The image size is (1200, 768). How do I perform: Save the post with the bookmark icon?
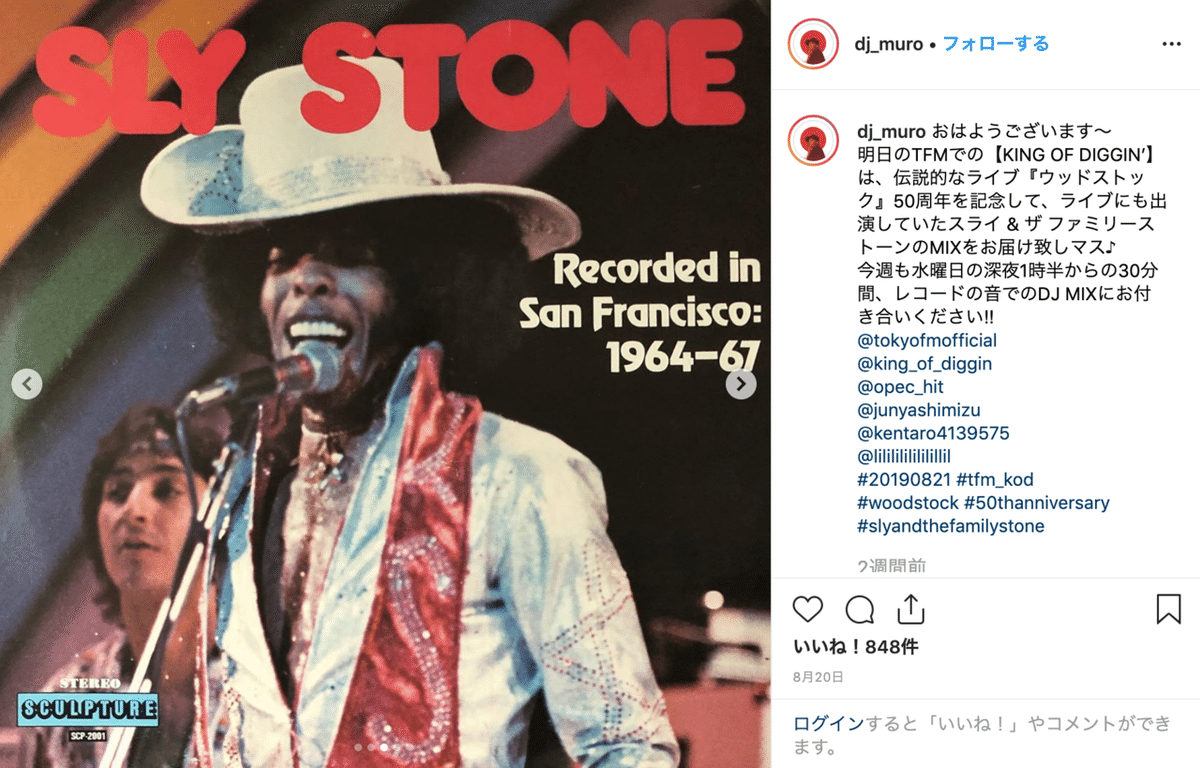[x=1168, y=609]
